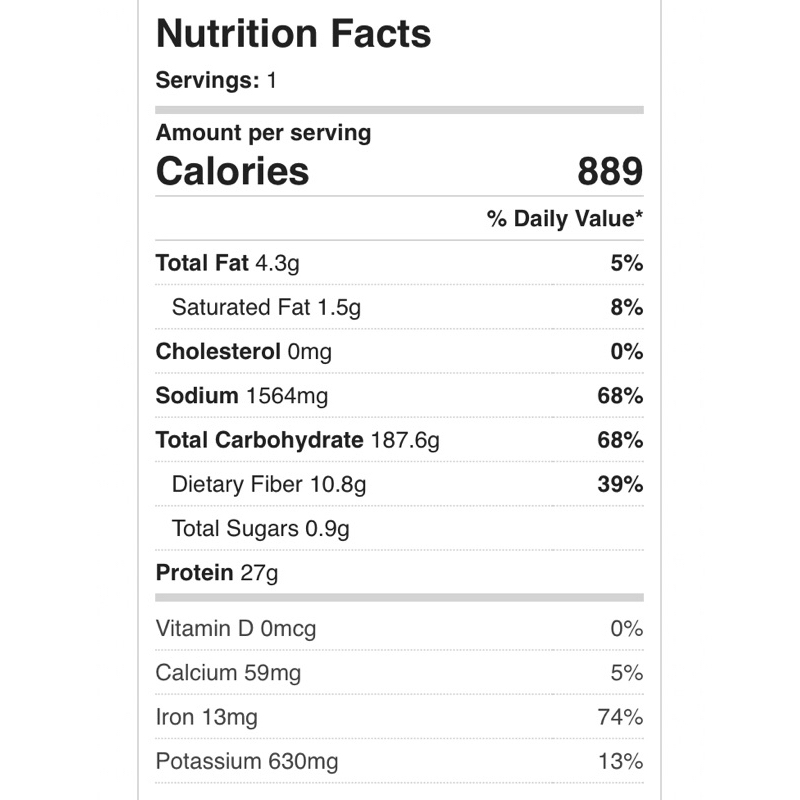Image resolution: width=800 pixels, height=800 pixels.
Task: Click the 74% iron daily value
Action: (x=620, y=717)
